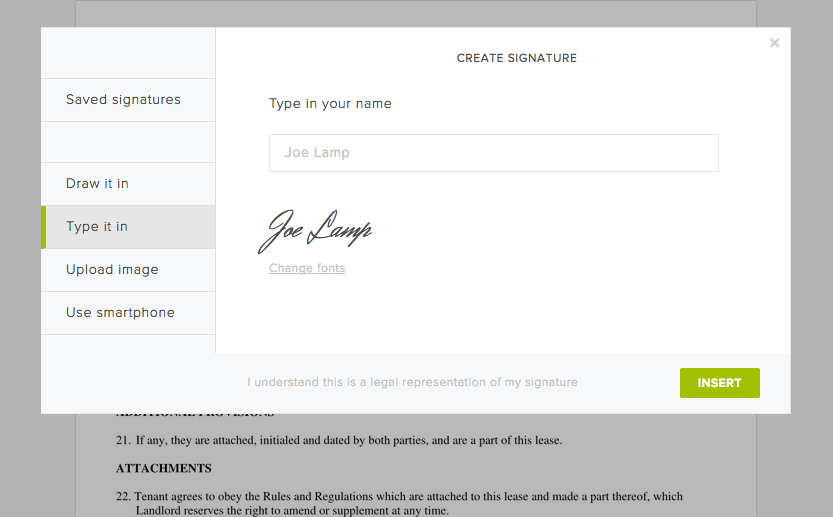The height and width of the screenshot is (517, 833).
Task: Switch to the Draw it in option
Action: pos(128,184)
